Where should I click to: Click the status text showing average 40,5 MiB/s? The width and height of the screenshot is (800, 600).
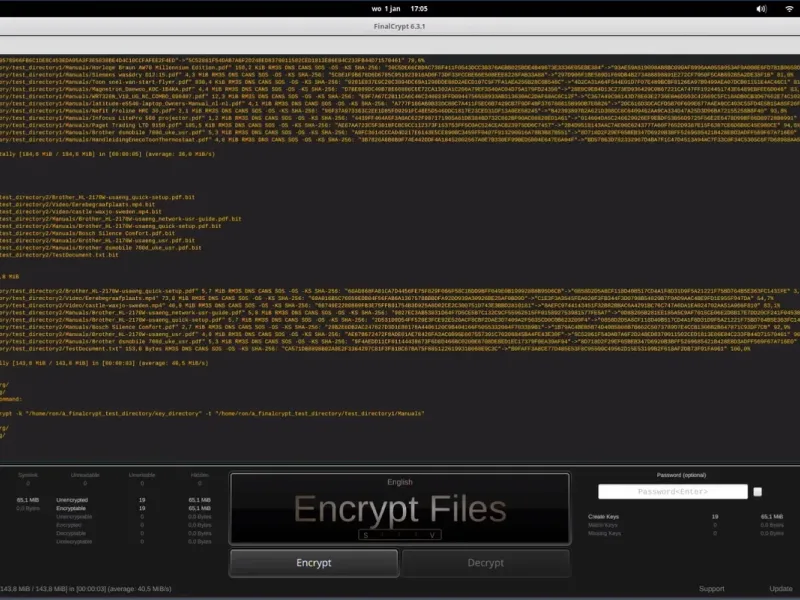coord(86,589)
